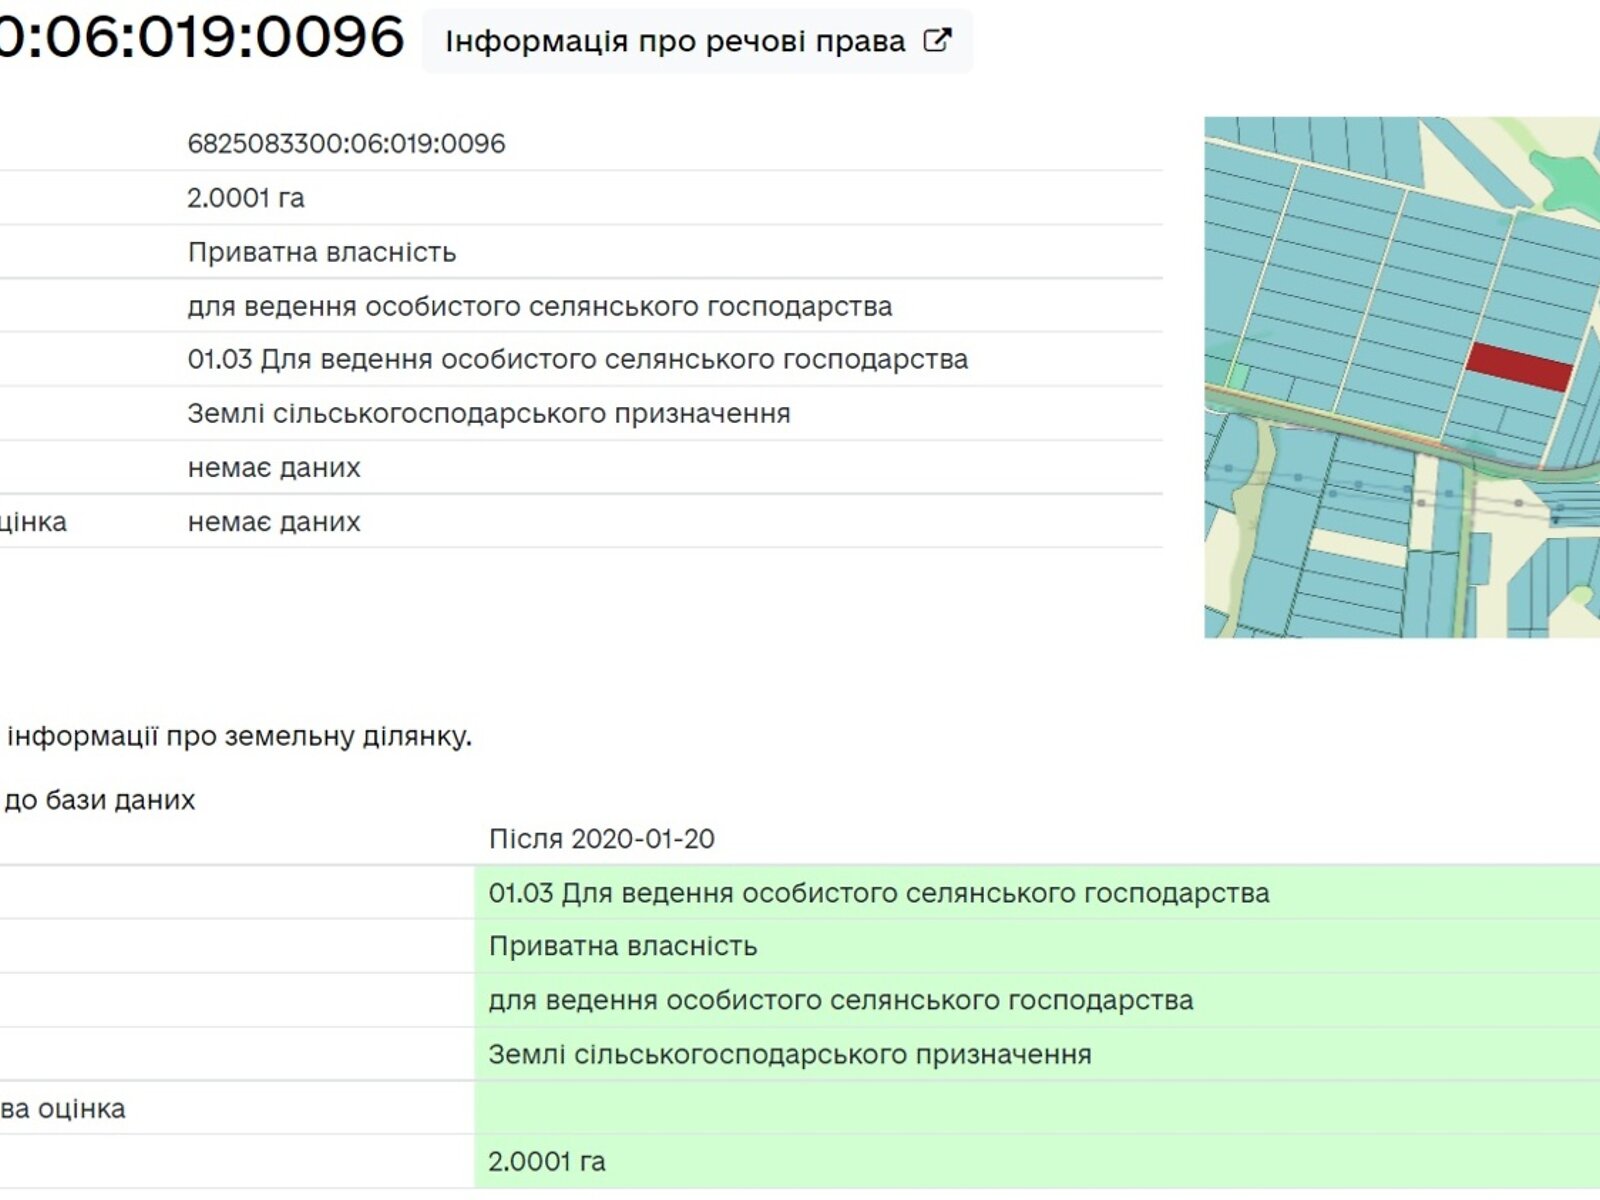Select the red highlighted parcel on map

[x=1518, y=366]
